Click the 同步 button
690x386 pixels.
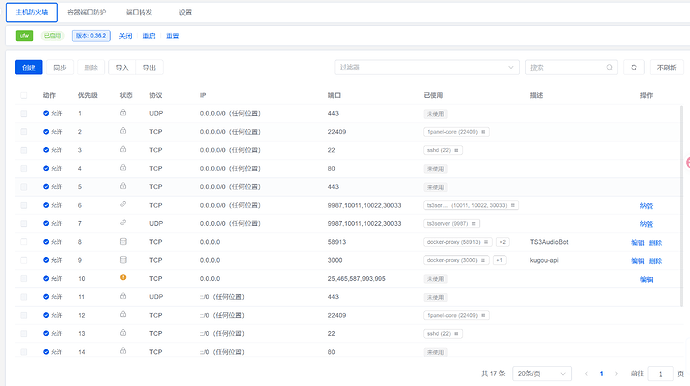[x=60, y=67]
